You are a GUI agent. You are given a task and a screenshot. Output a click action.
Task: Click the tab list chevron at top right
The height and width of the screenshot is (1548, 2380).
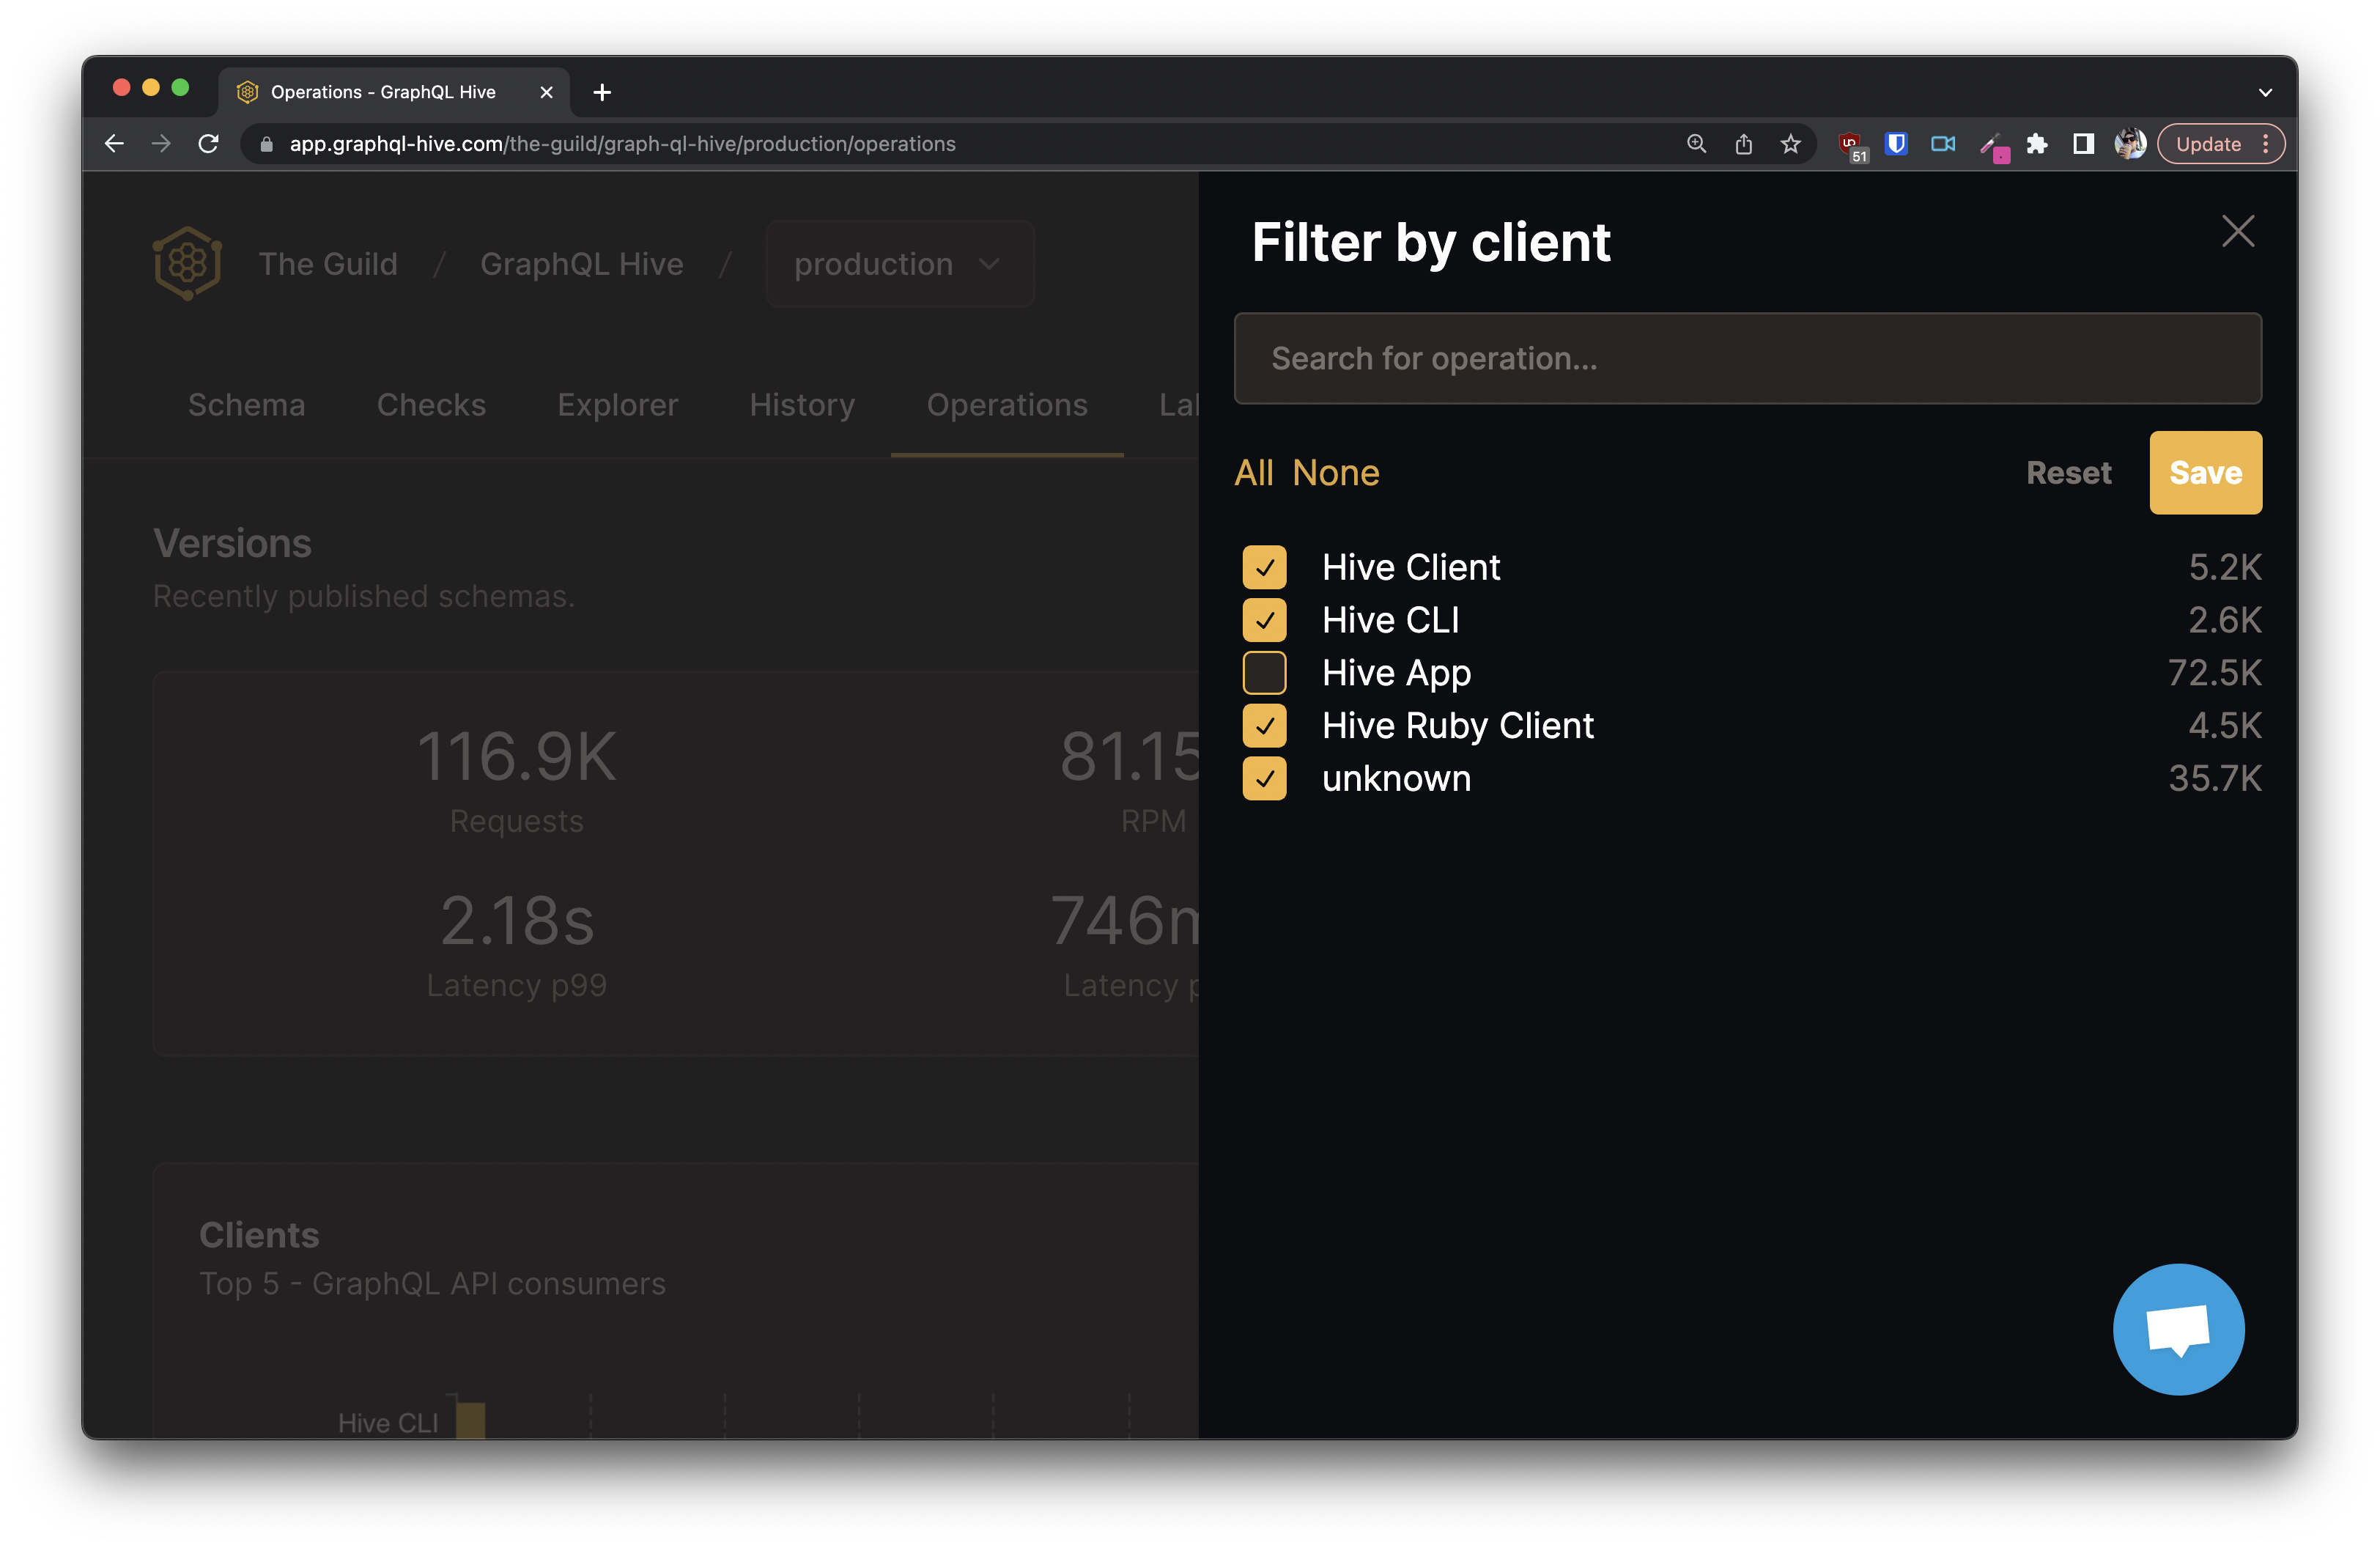click(x=2265, y=92)
